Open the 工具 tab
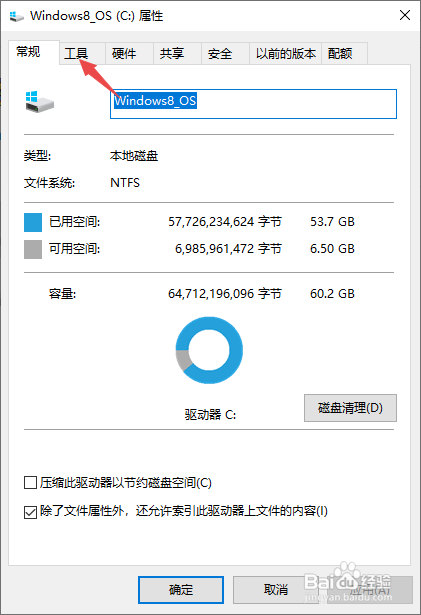Image resolution: width=421 pixels, height=615 pixels. pyautogui.click(x=82, y=53)
